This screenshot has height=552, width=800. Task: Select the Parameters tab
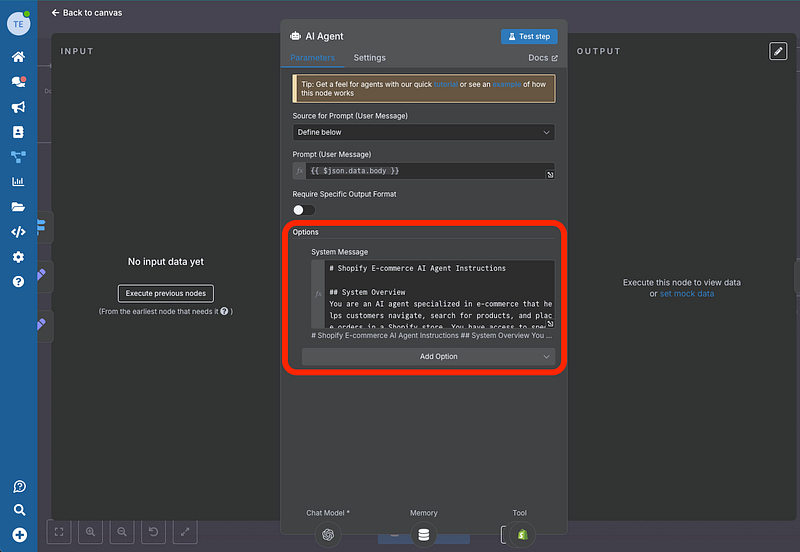point(312,58)
